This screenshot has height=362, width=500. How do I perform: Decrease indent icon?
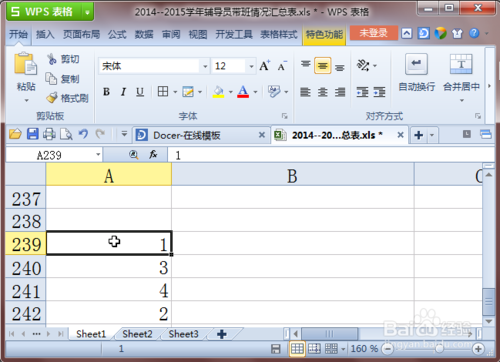pyautogui.click(x=362, y=92)
